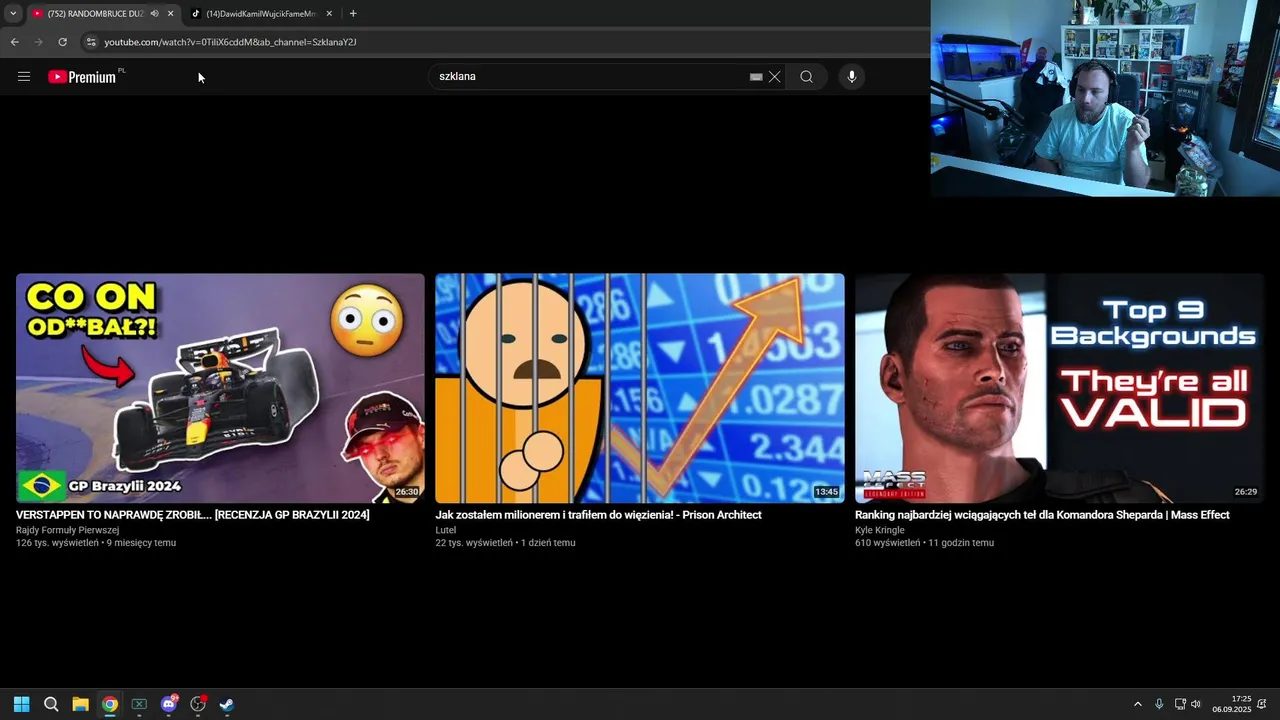The height and width of the screenshot is (720, 1280).
Task: Click '126 tys. wyświetleń' view count text
Action: point(57,543)
